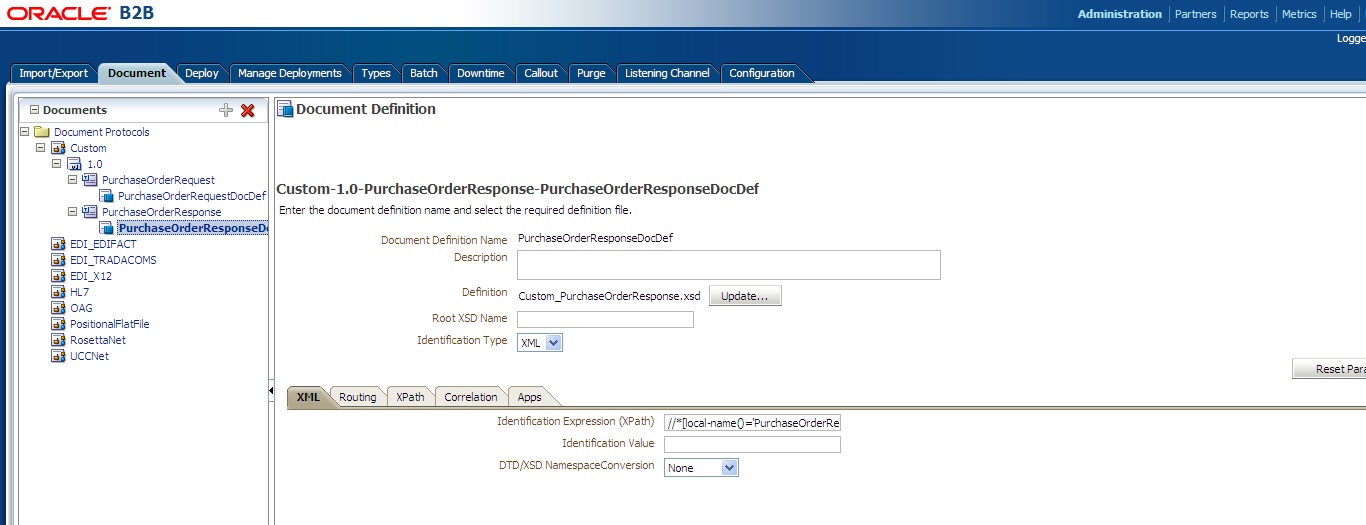Select the Correlation sub-tab
Viewport: 1366px width, 525px height.
coord(471,397)
